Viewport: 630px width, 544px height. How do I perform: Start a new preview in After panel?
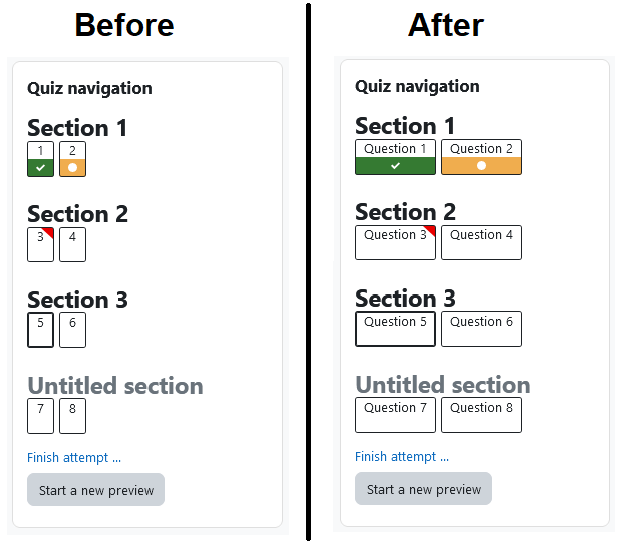tap(423, 489)
